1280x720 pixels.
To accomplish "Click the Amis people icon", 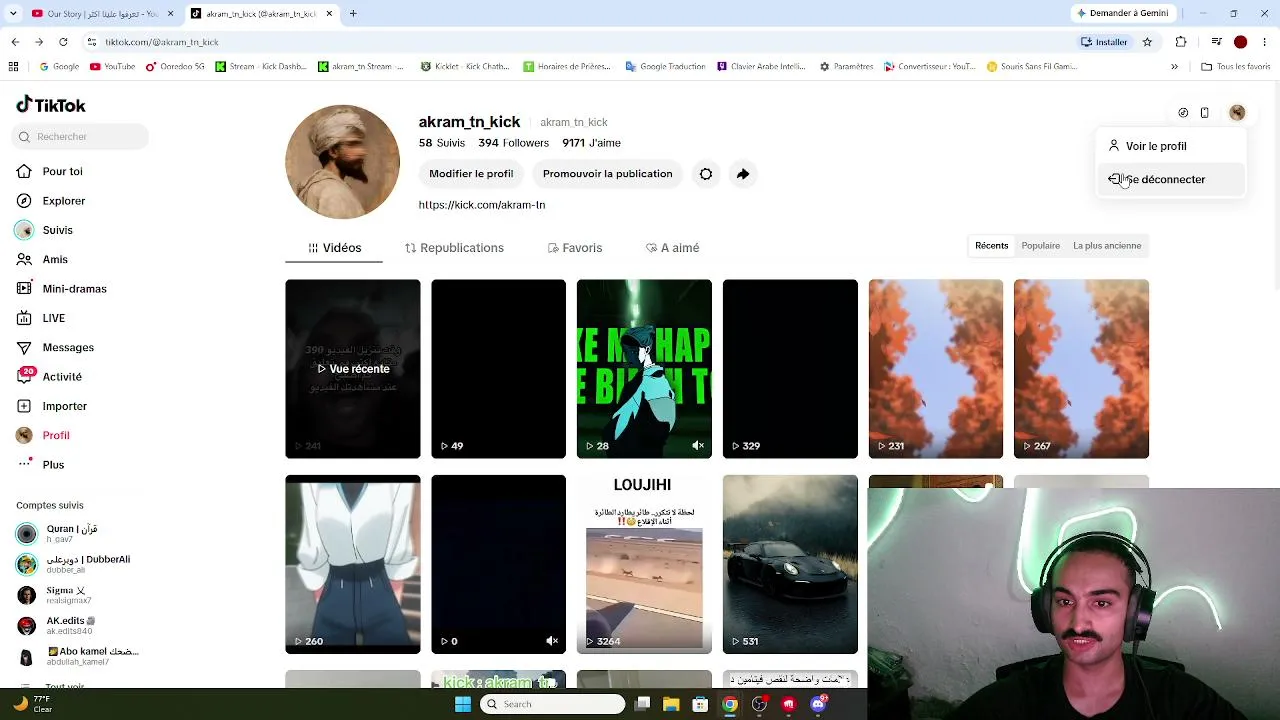I will (24, 259).
